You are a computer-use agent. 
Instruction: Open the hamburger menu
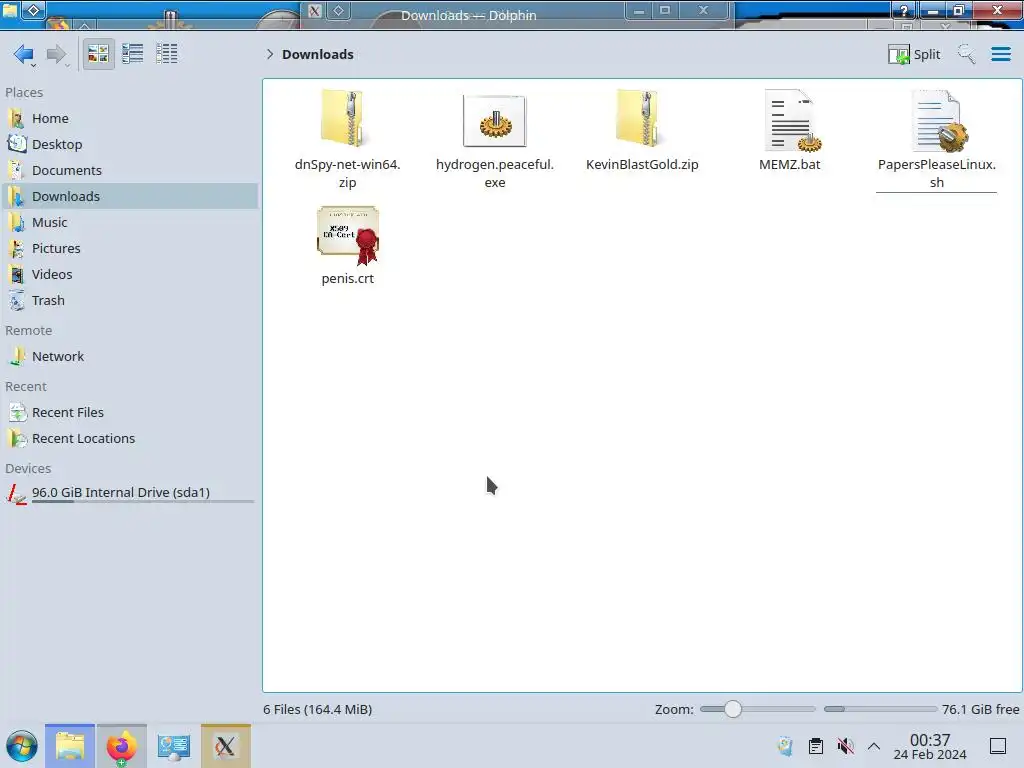[1000, 54]
